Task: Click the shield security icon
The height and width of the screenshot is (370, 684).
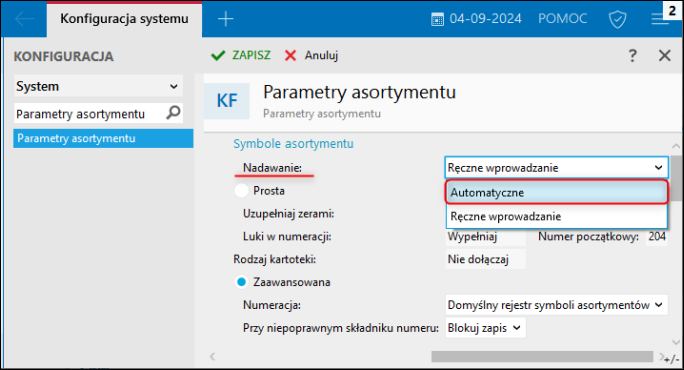Action: [617, 19]
